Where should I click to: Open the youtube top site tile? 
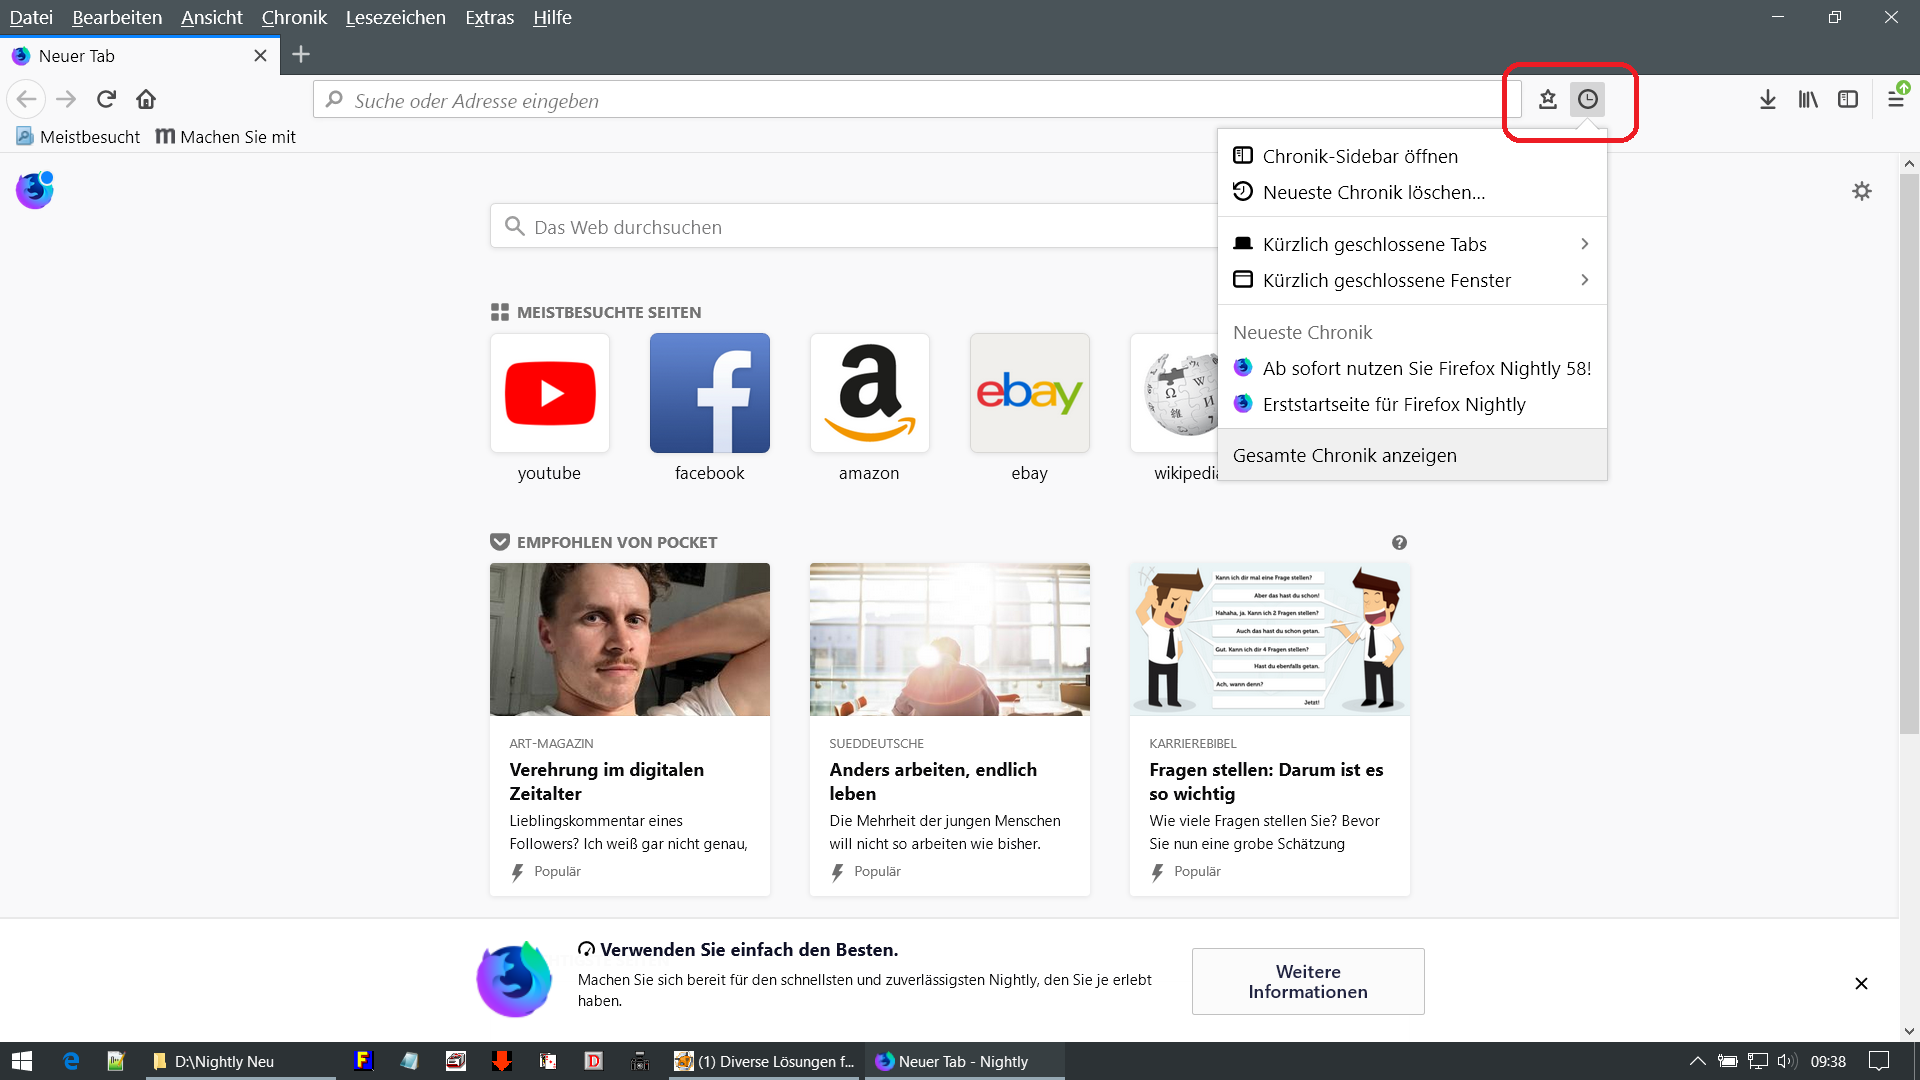[x=549, y=393]
